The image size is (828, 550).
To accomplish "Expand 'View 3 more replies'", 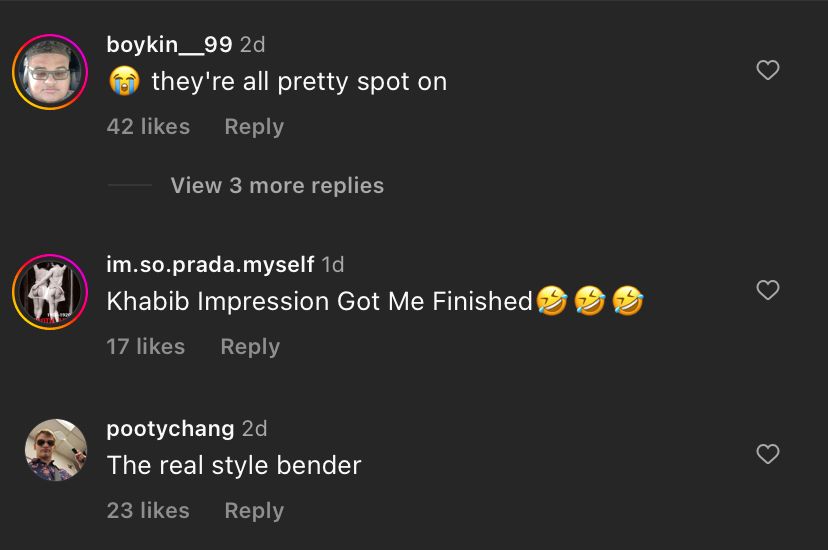I will (277, 186).
